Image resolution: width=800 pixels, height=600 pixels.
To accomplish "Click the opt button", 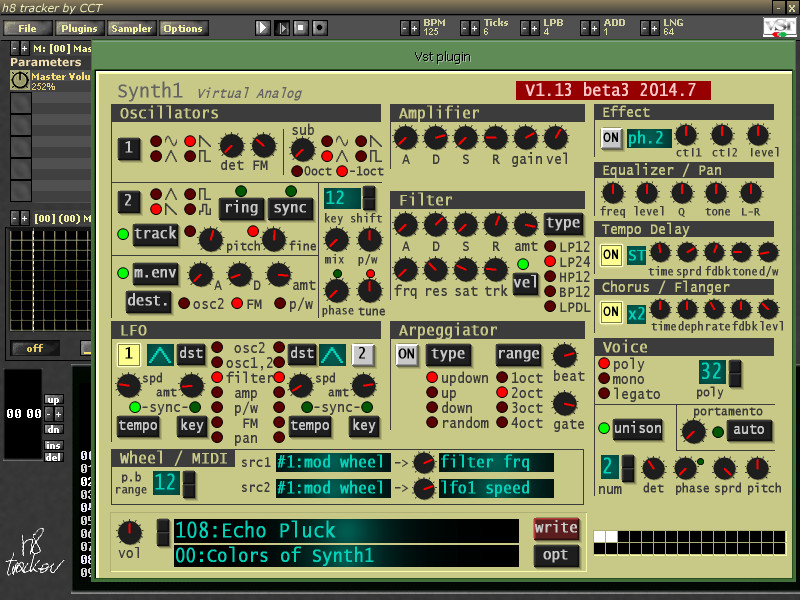I will [556, 555].
